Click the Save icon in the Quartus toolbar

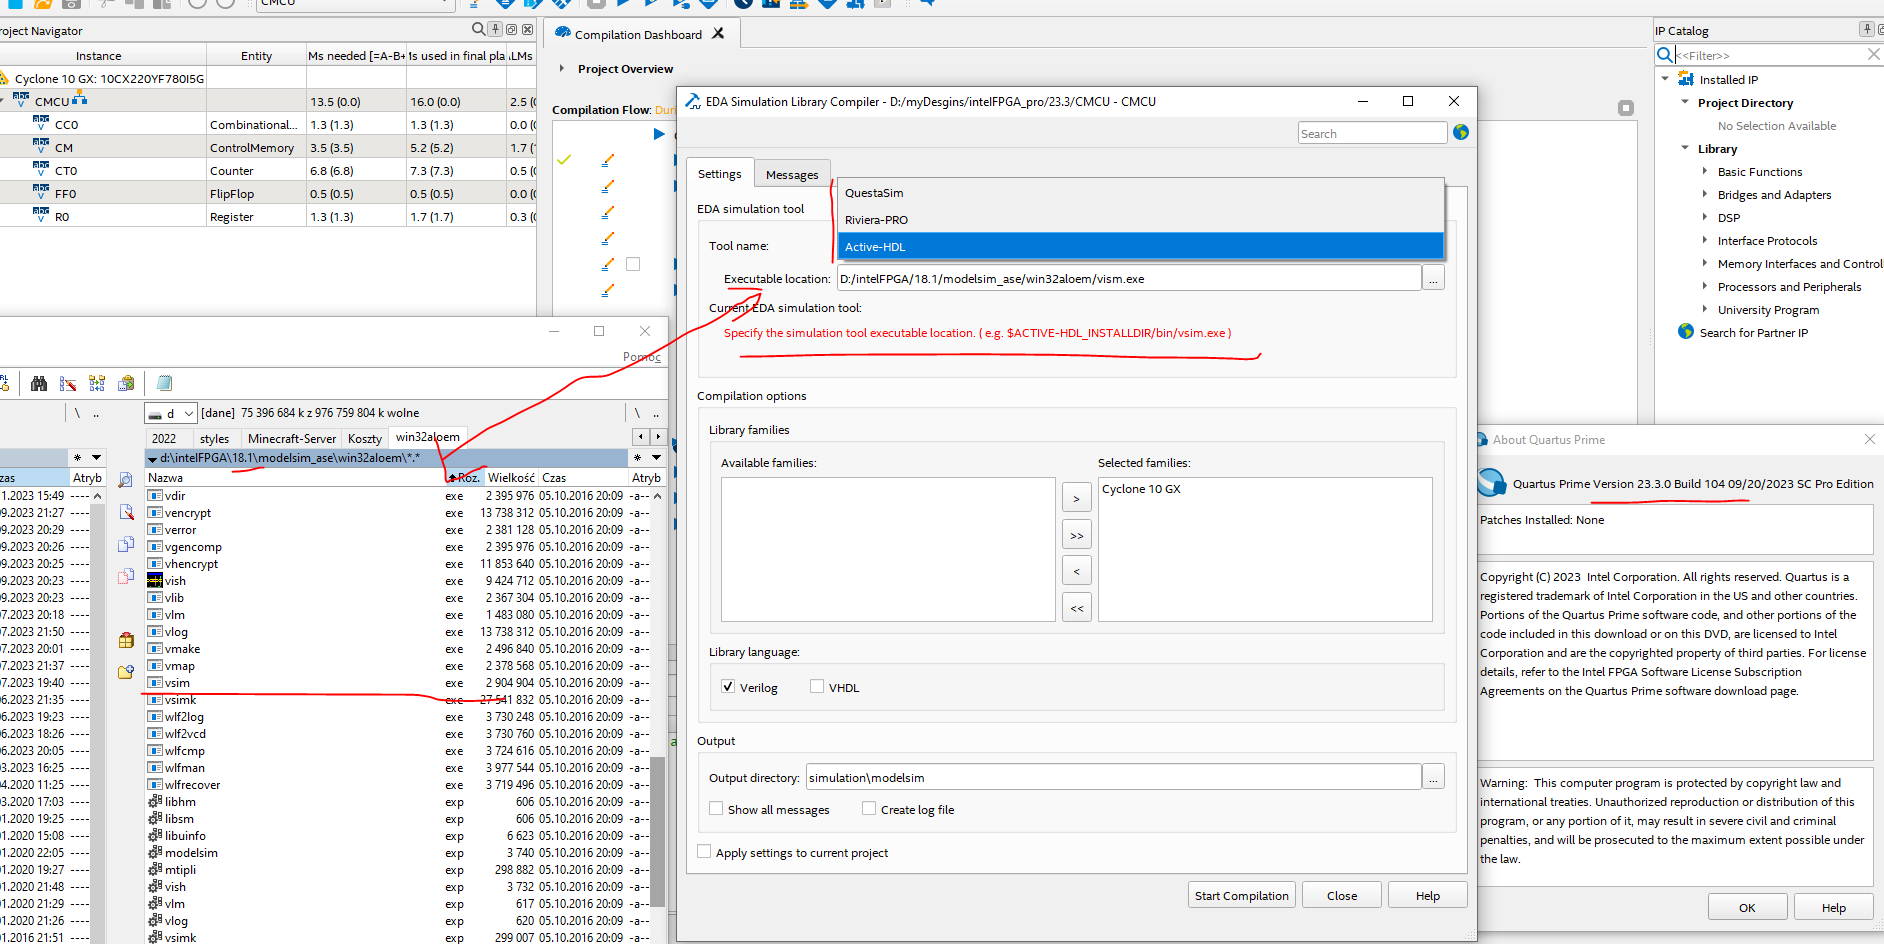(x=70, y=4)
